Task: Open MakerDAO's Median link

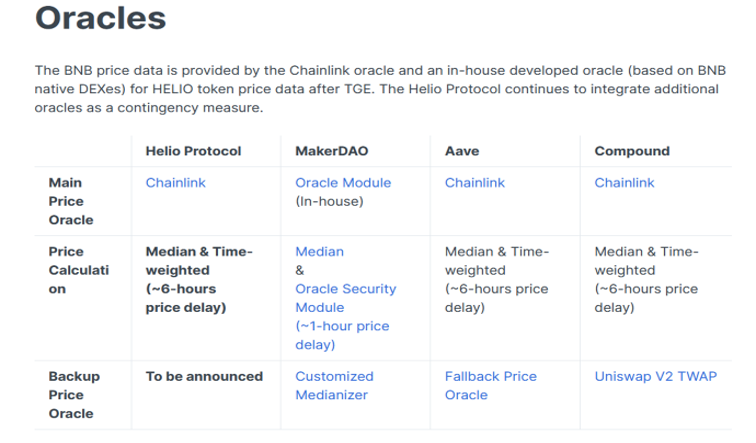Action: pos(319,252)
